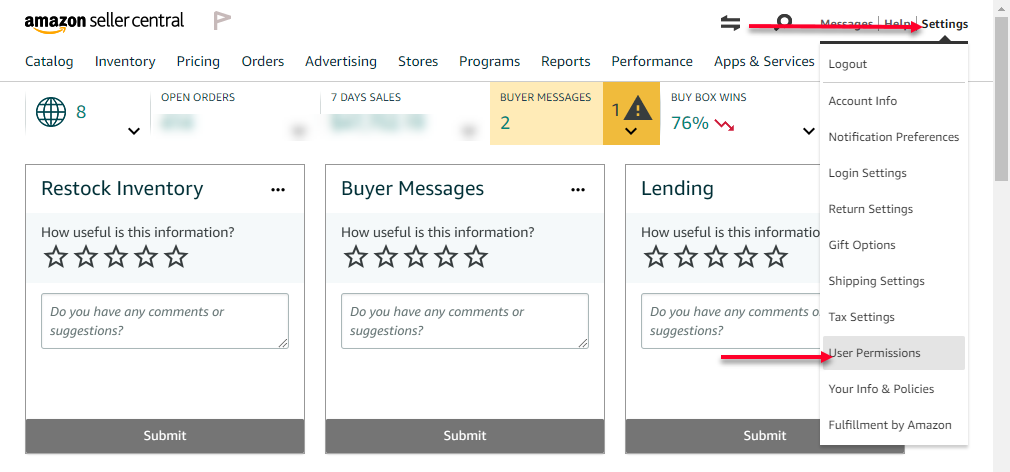The image size is (1010, 472).
Task: Rate Lending card two stars
Action: tap(686, 257)
